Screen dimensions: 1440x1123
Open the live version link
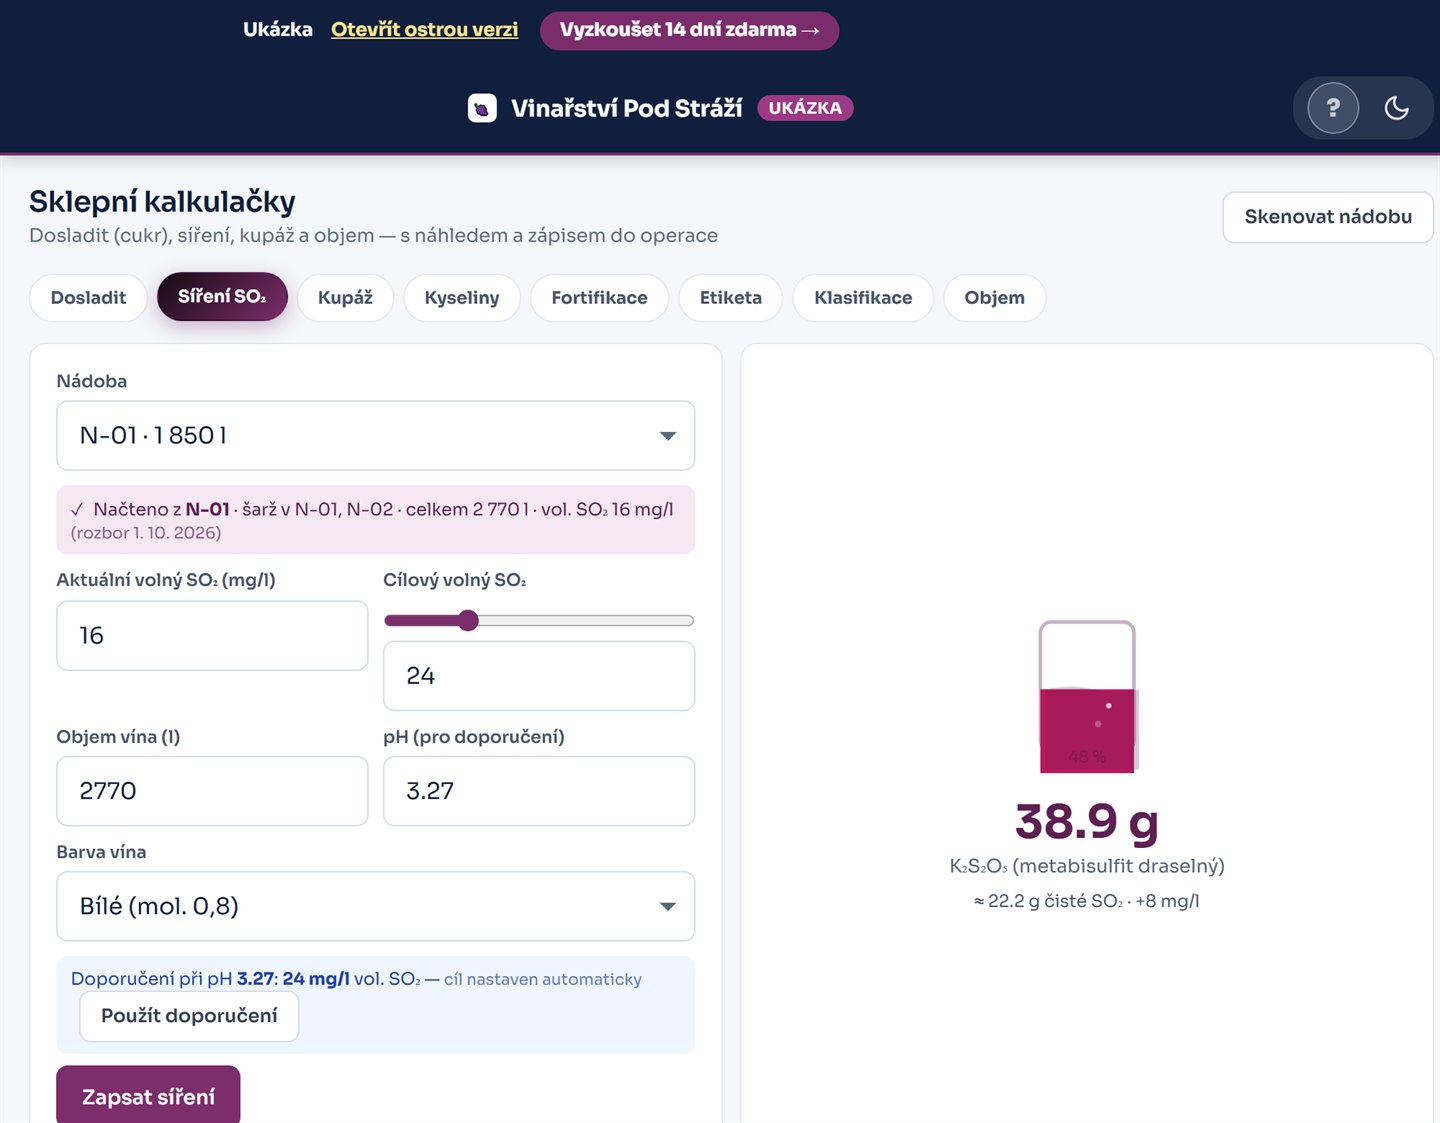pyautogui.click(x=424, y=30)
